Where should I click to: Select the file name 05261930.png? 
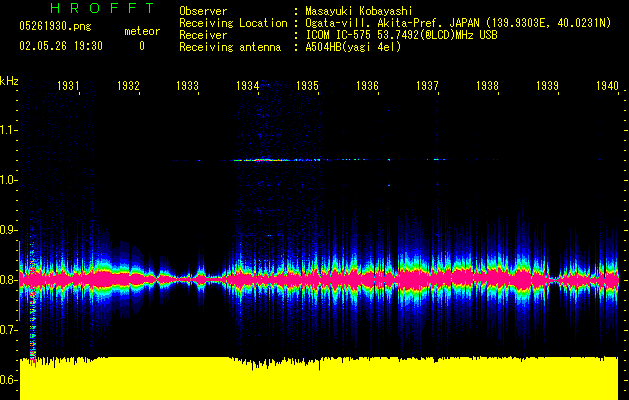click(55, 26)
